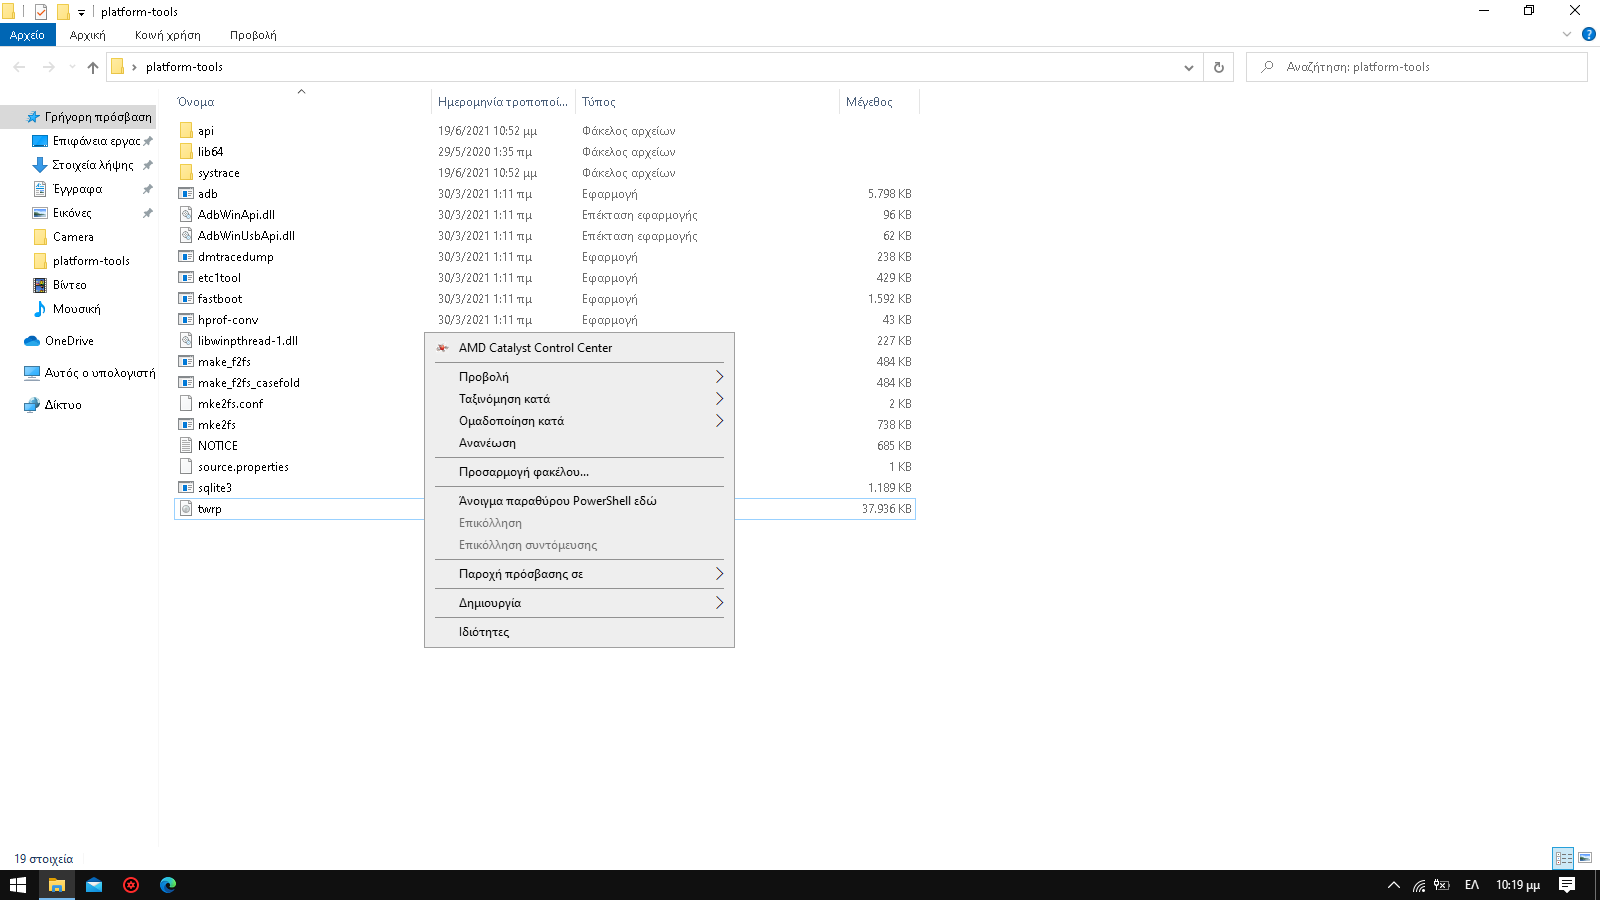Switch to large icons view in status bar
Screen dimensions: 1600x900
pyautogui.click(x=1585, y=858)
